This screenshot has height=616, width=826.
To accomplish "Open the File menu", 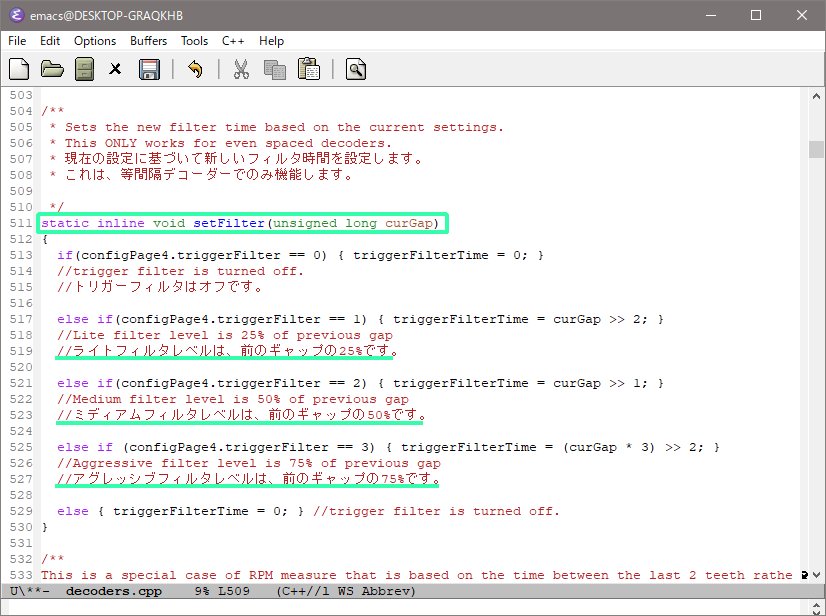I will coord(17,41).
